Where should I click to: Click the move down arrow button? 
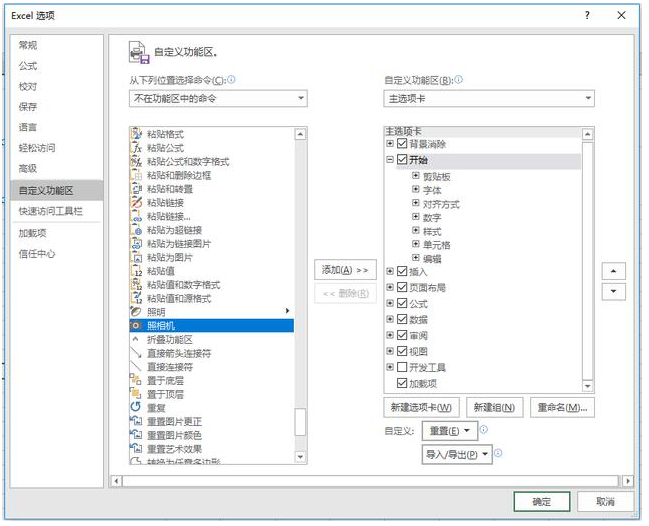(613, 291)
